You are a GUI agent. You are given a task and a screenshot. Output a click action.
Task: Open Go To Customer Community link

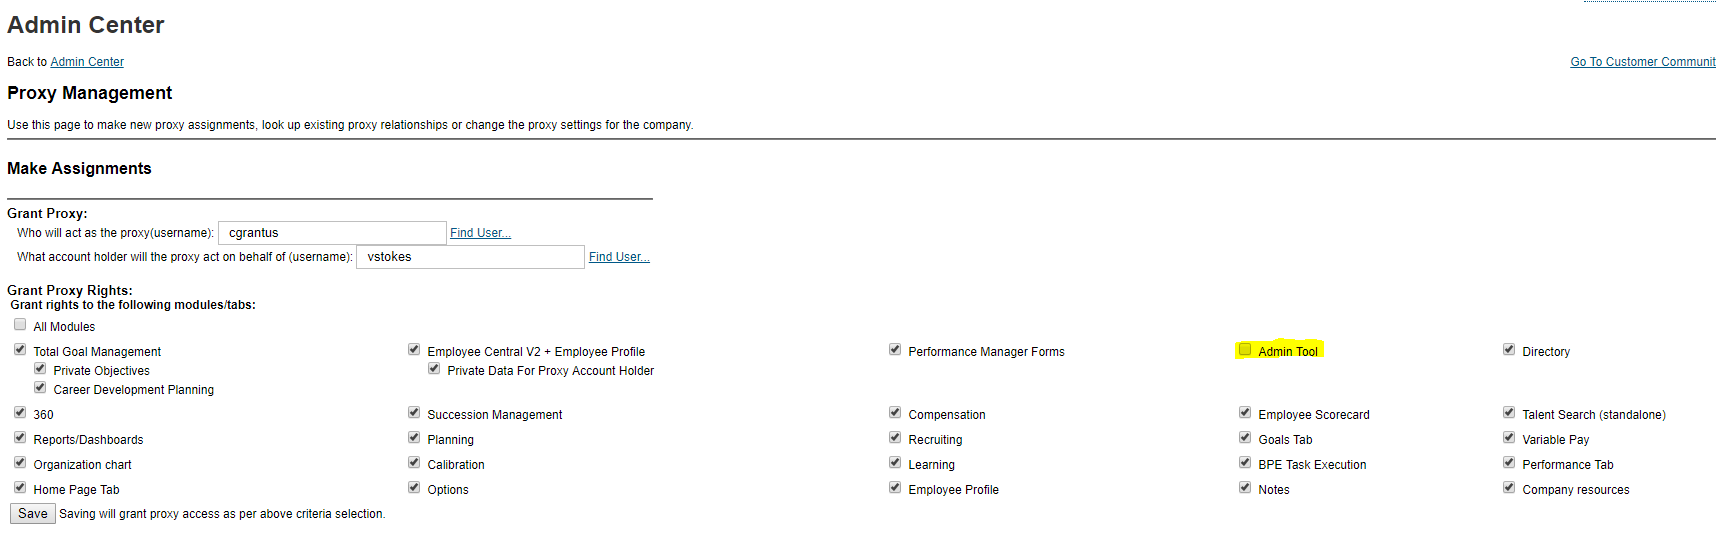(x=1643, y=62)
